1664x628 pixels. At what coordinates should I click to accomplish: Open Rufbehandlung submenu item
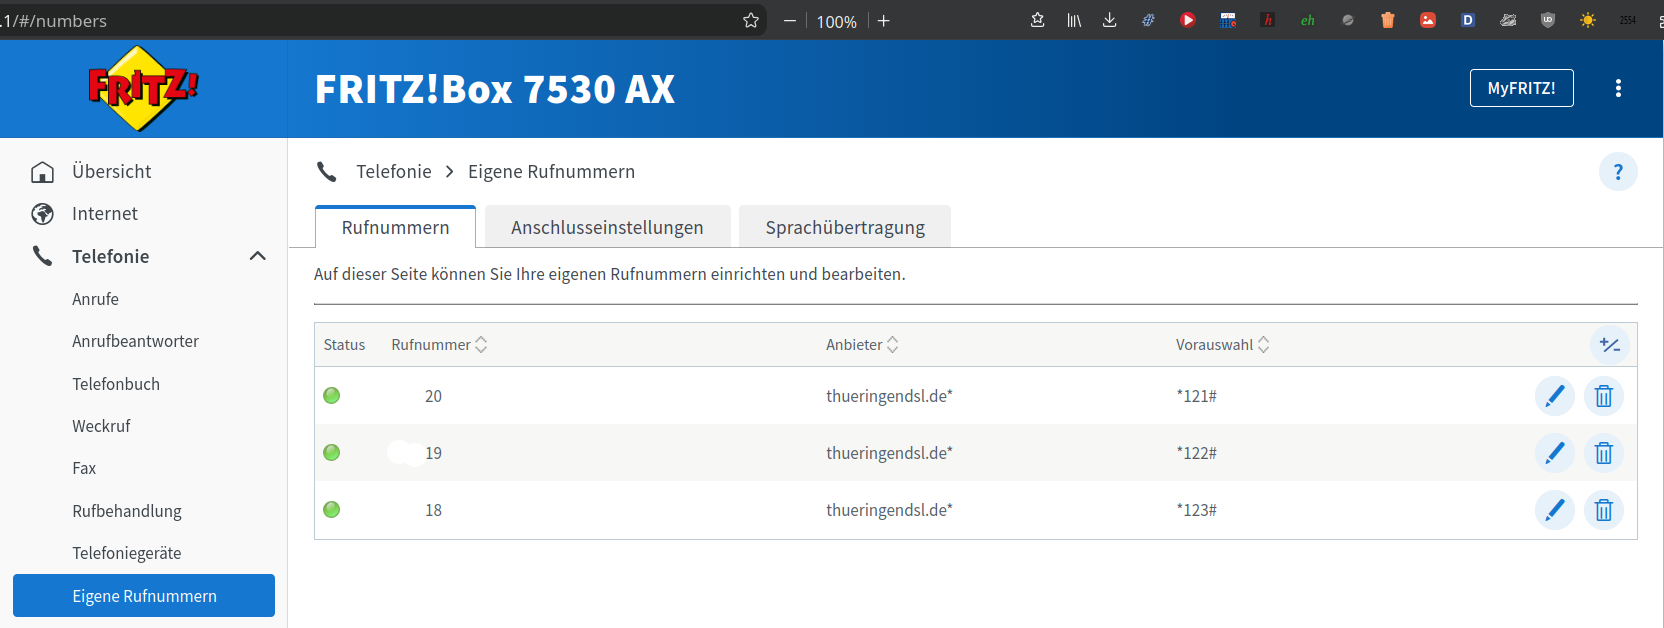click(127, 511)
